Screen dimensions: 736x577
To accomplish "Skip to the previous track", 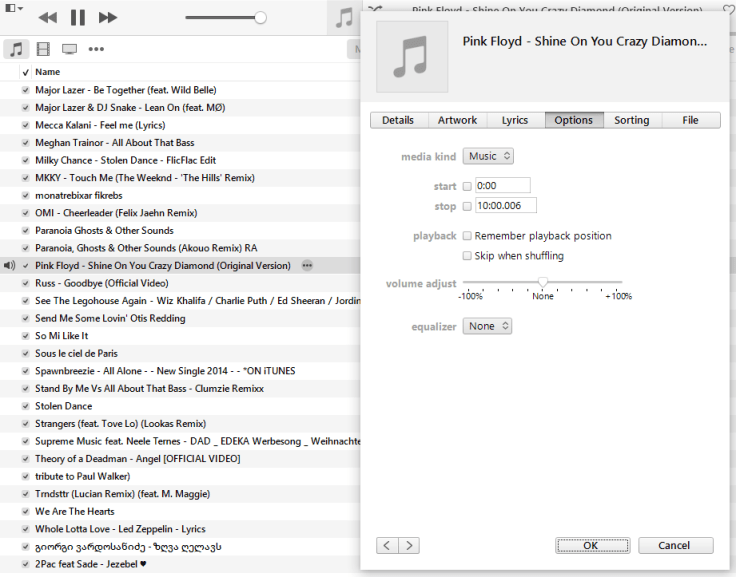I will coord(47,18).
